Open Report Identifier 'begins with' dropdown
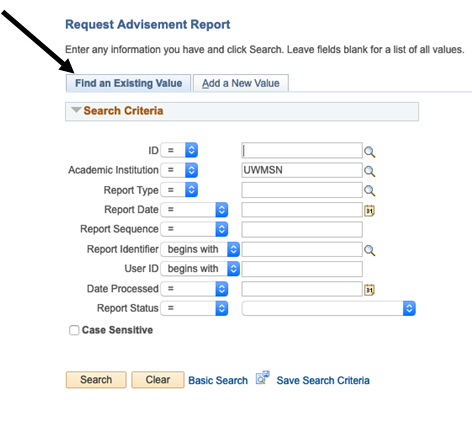The image size is (472, 422). (x=200, y=249)
